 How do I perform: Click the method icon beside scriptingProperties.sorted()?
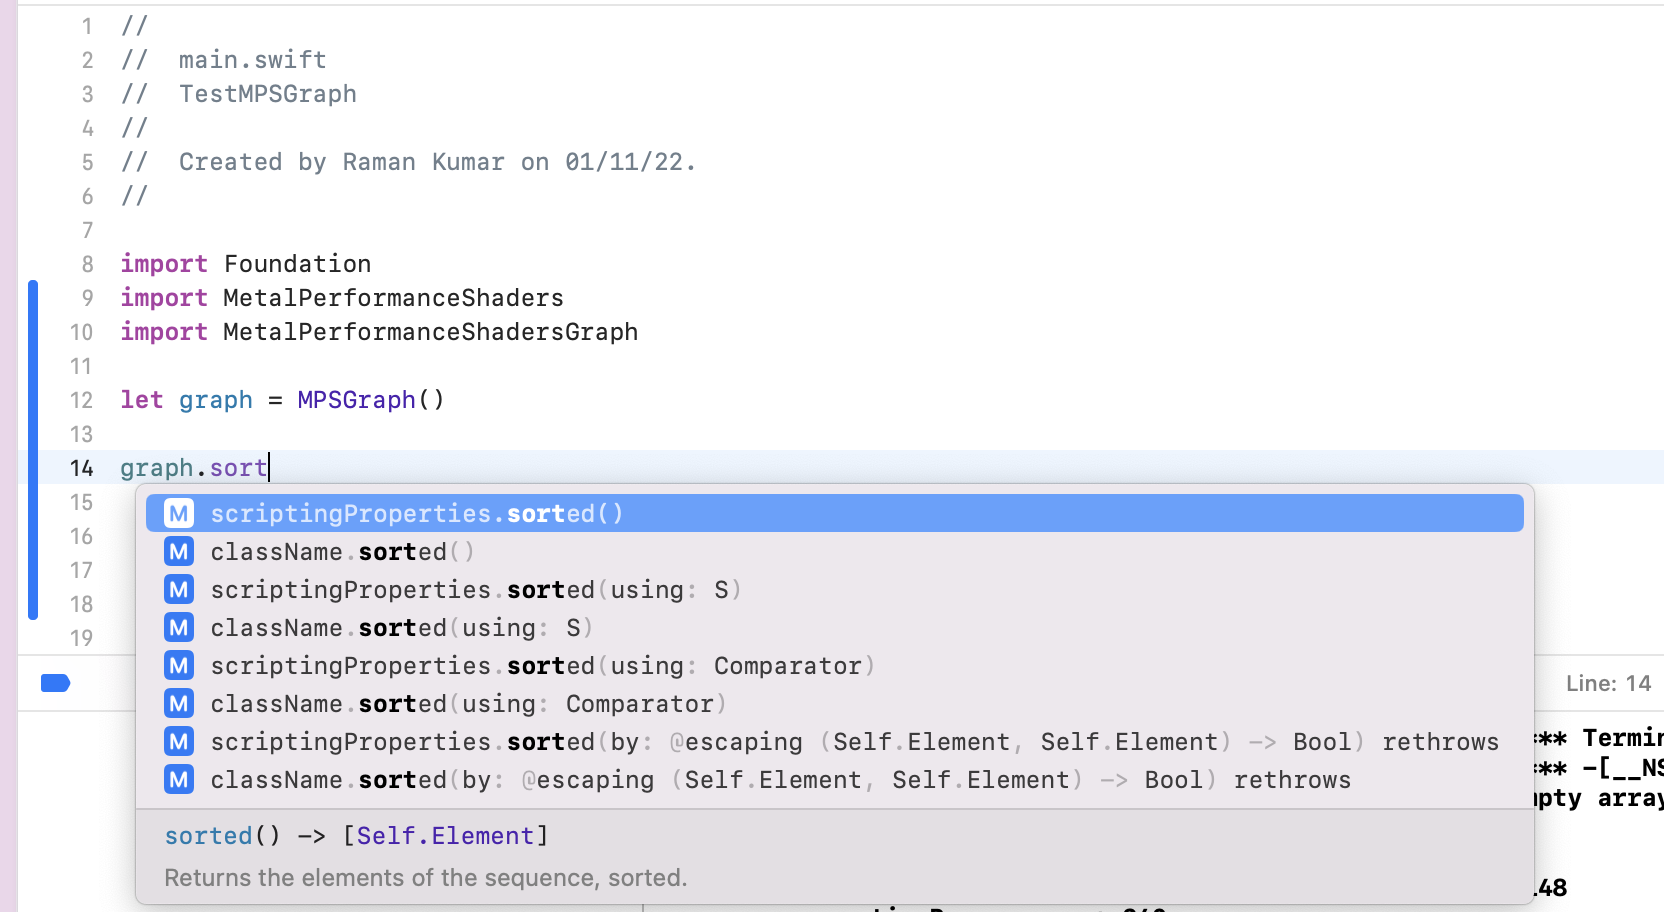(179, 514)
